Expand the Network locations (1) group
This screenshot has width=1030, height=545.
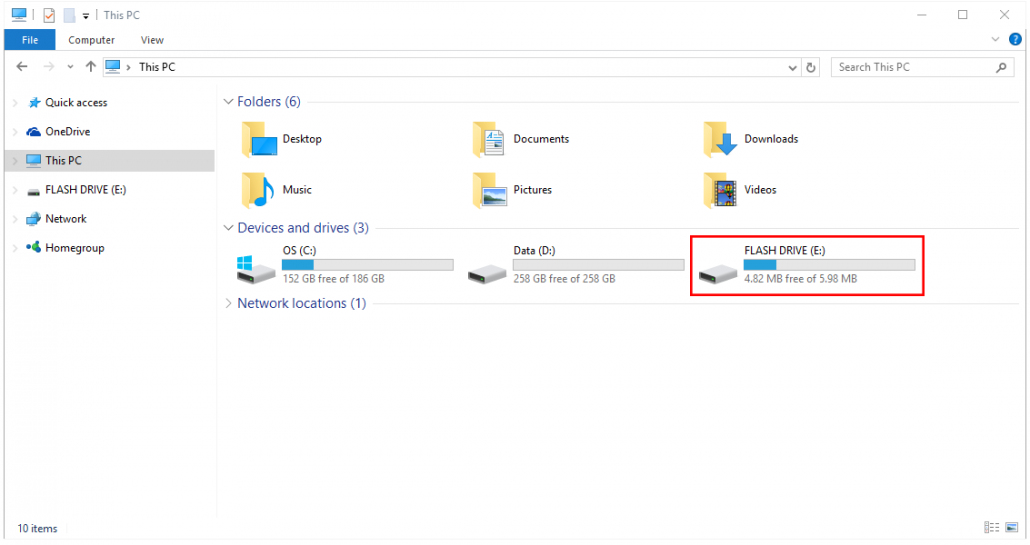[229, 304]
